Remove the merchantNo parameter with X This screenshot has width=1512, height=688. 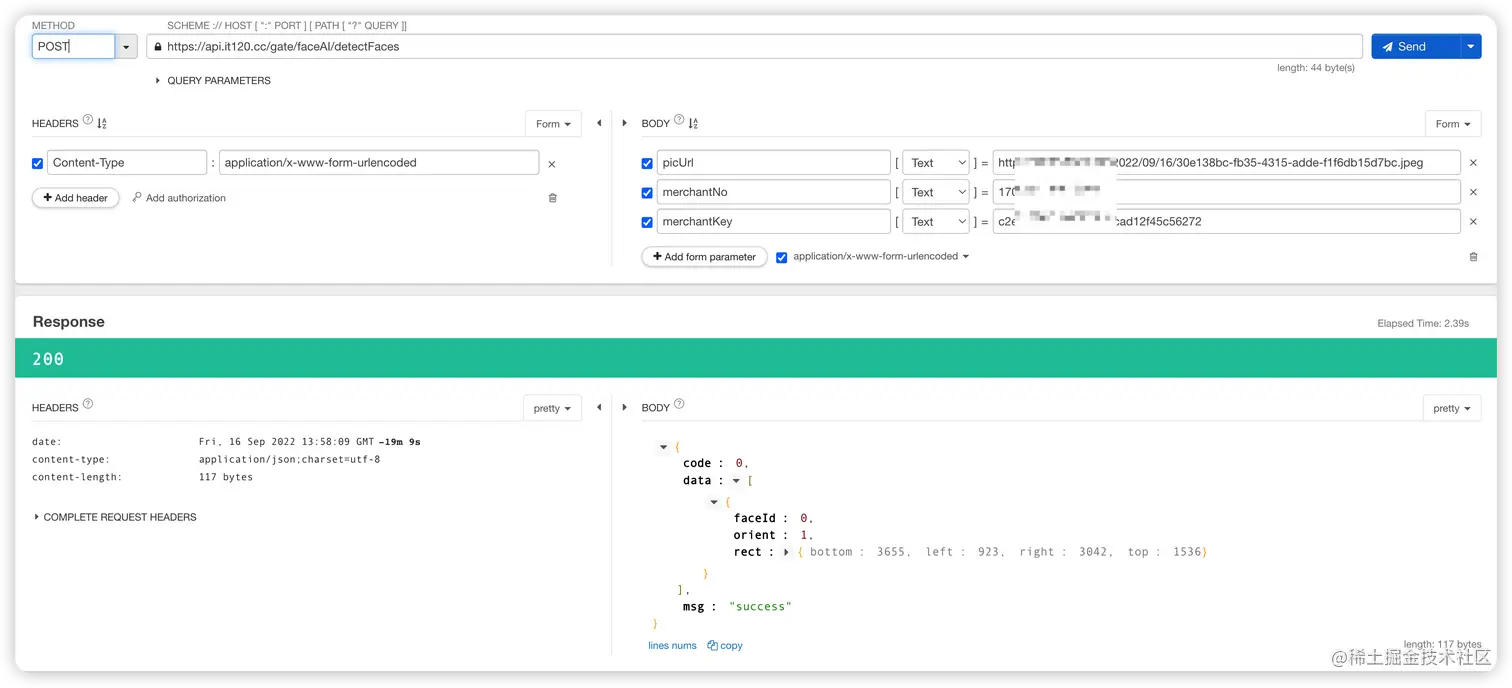tap(1473, 192)
